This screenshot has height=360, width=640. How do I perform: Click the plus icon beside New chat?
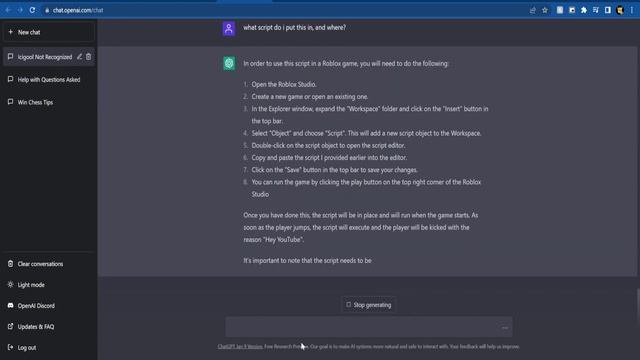point(11,32)
